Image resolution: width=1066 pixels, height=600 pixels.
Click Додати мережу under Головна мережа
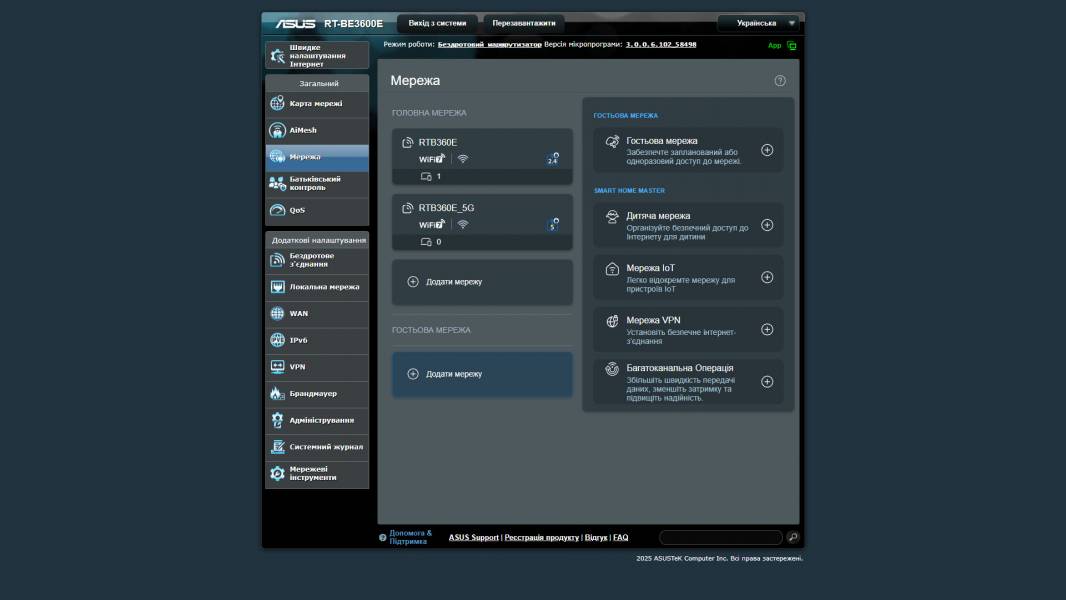point(482,282)
